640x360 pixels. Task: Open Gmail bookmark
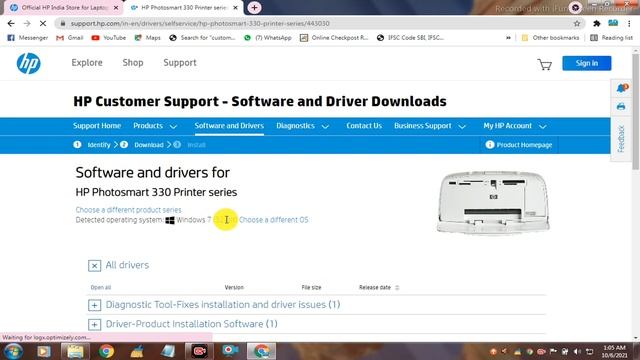click(70, 38)
